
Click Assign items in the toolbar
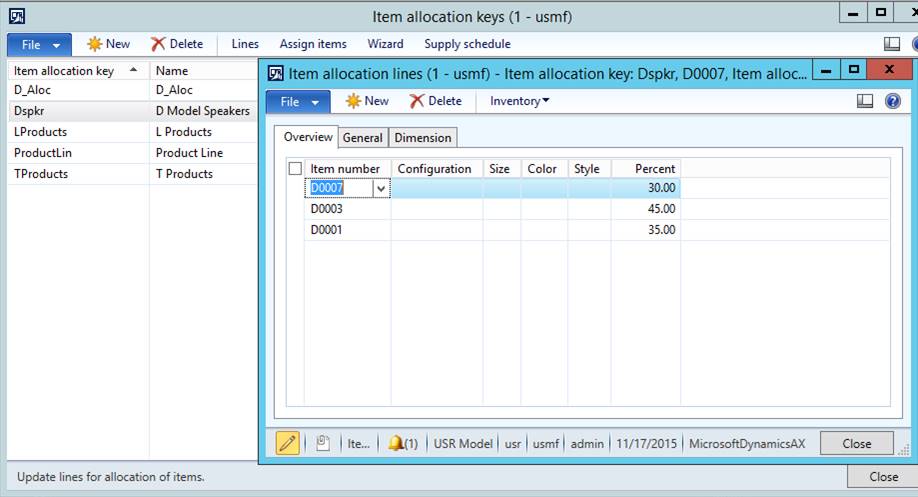313,44
